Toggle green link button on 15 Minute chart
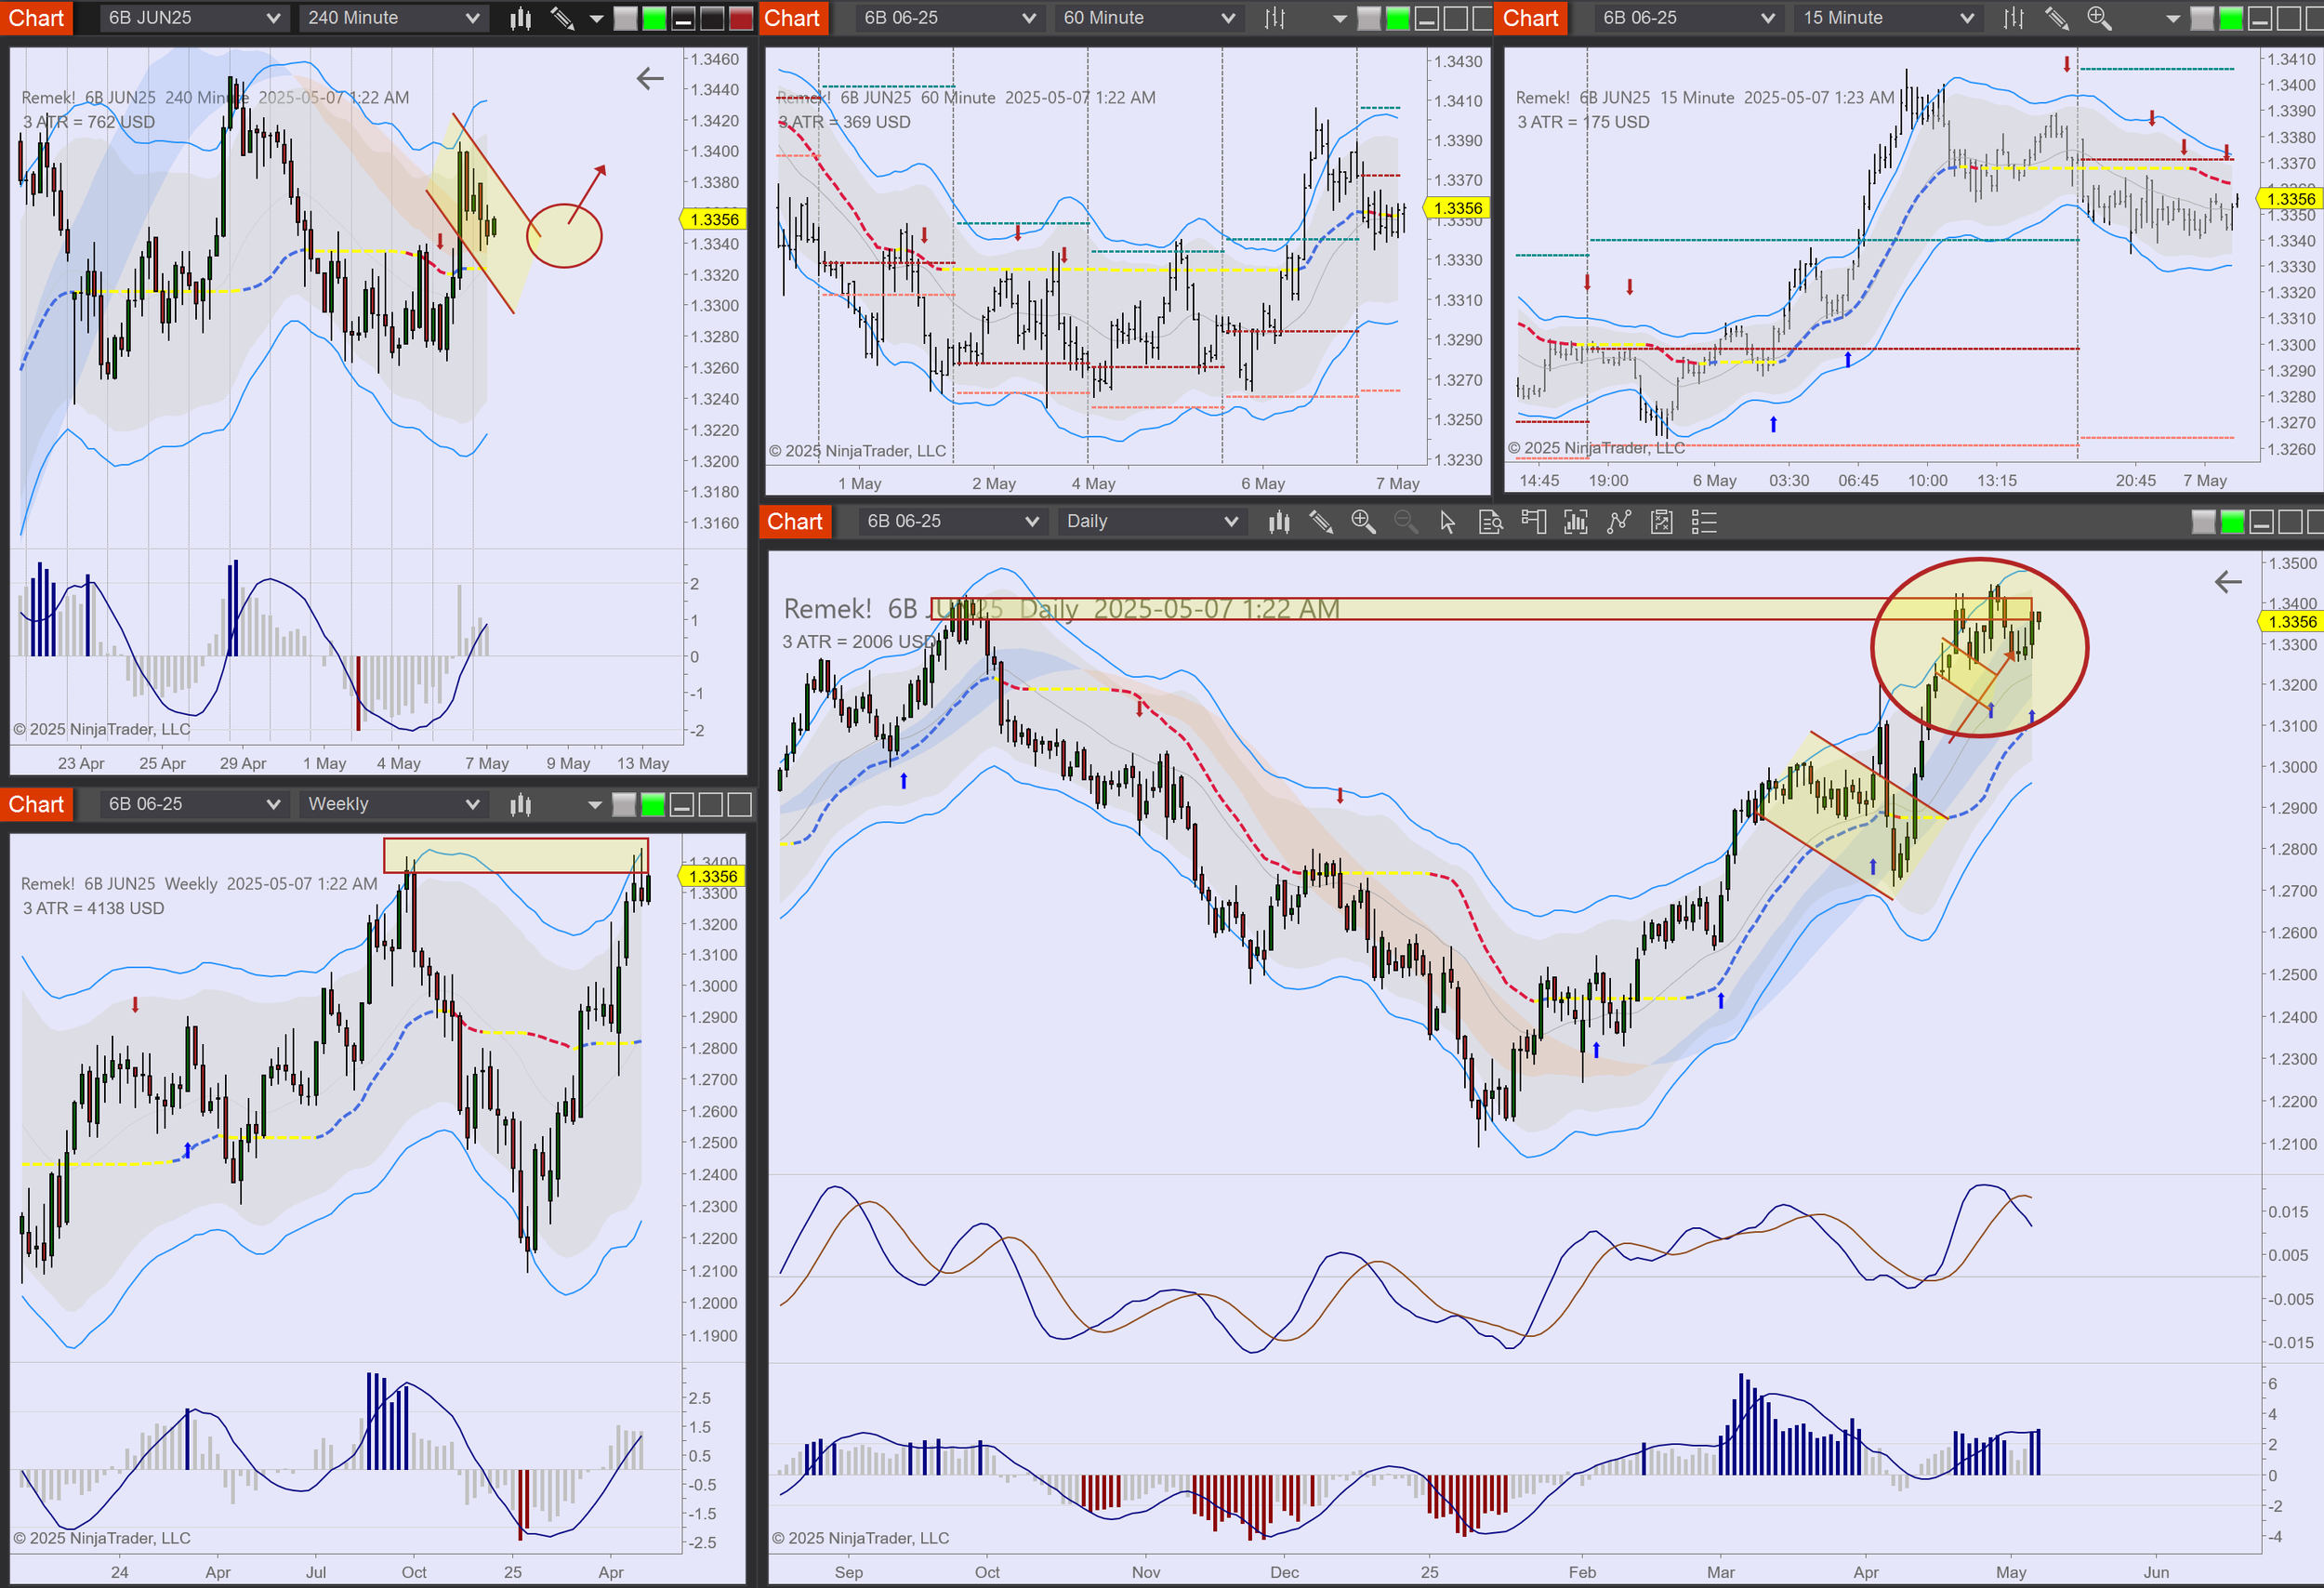 pyautogui.click(x=2230, y=18)
